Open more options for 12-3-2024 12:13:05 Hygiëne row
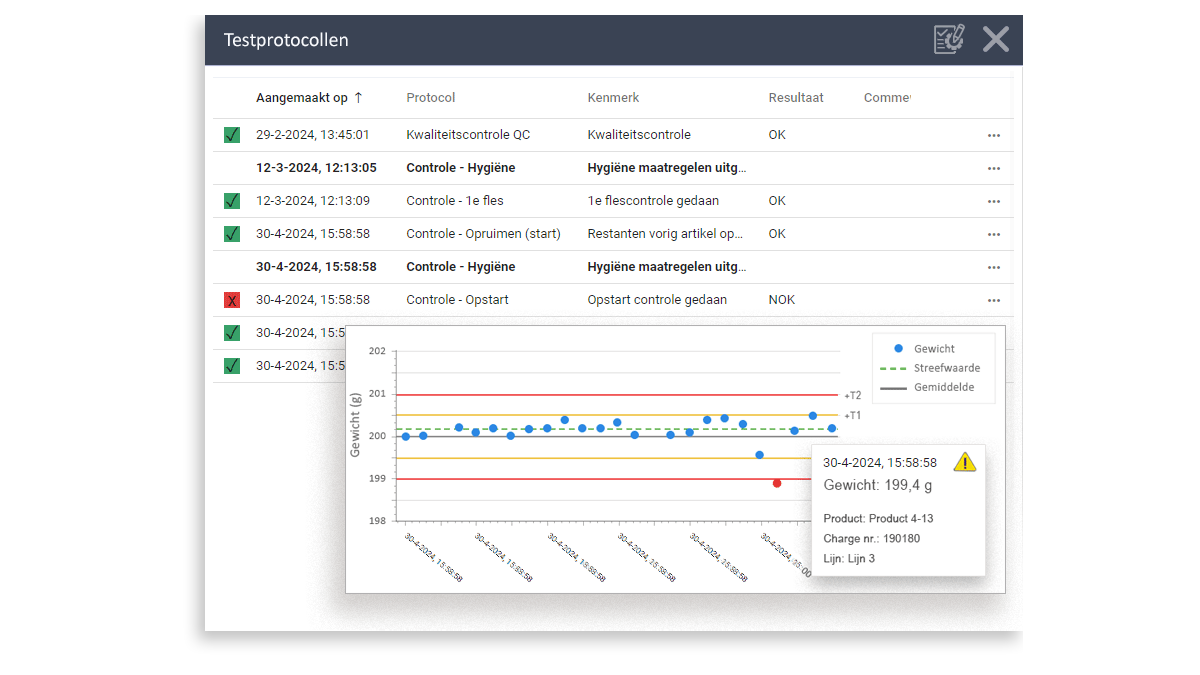 click(993, 168)
